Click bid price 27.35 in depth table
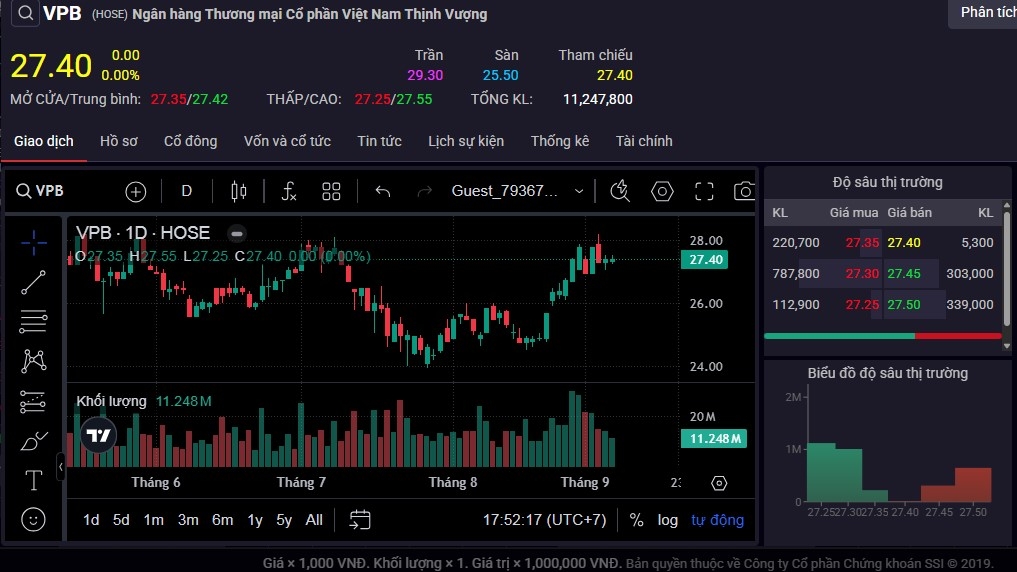The width and height of the screenshot is (1017, 572). (x=862, y=243)
